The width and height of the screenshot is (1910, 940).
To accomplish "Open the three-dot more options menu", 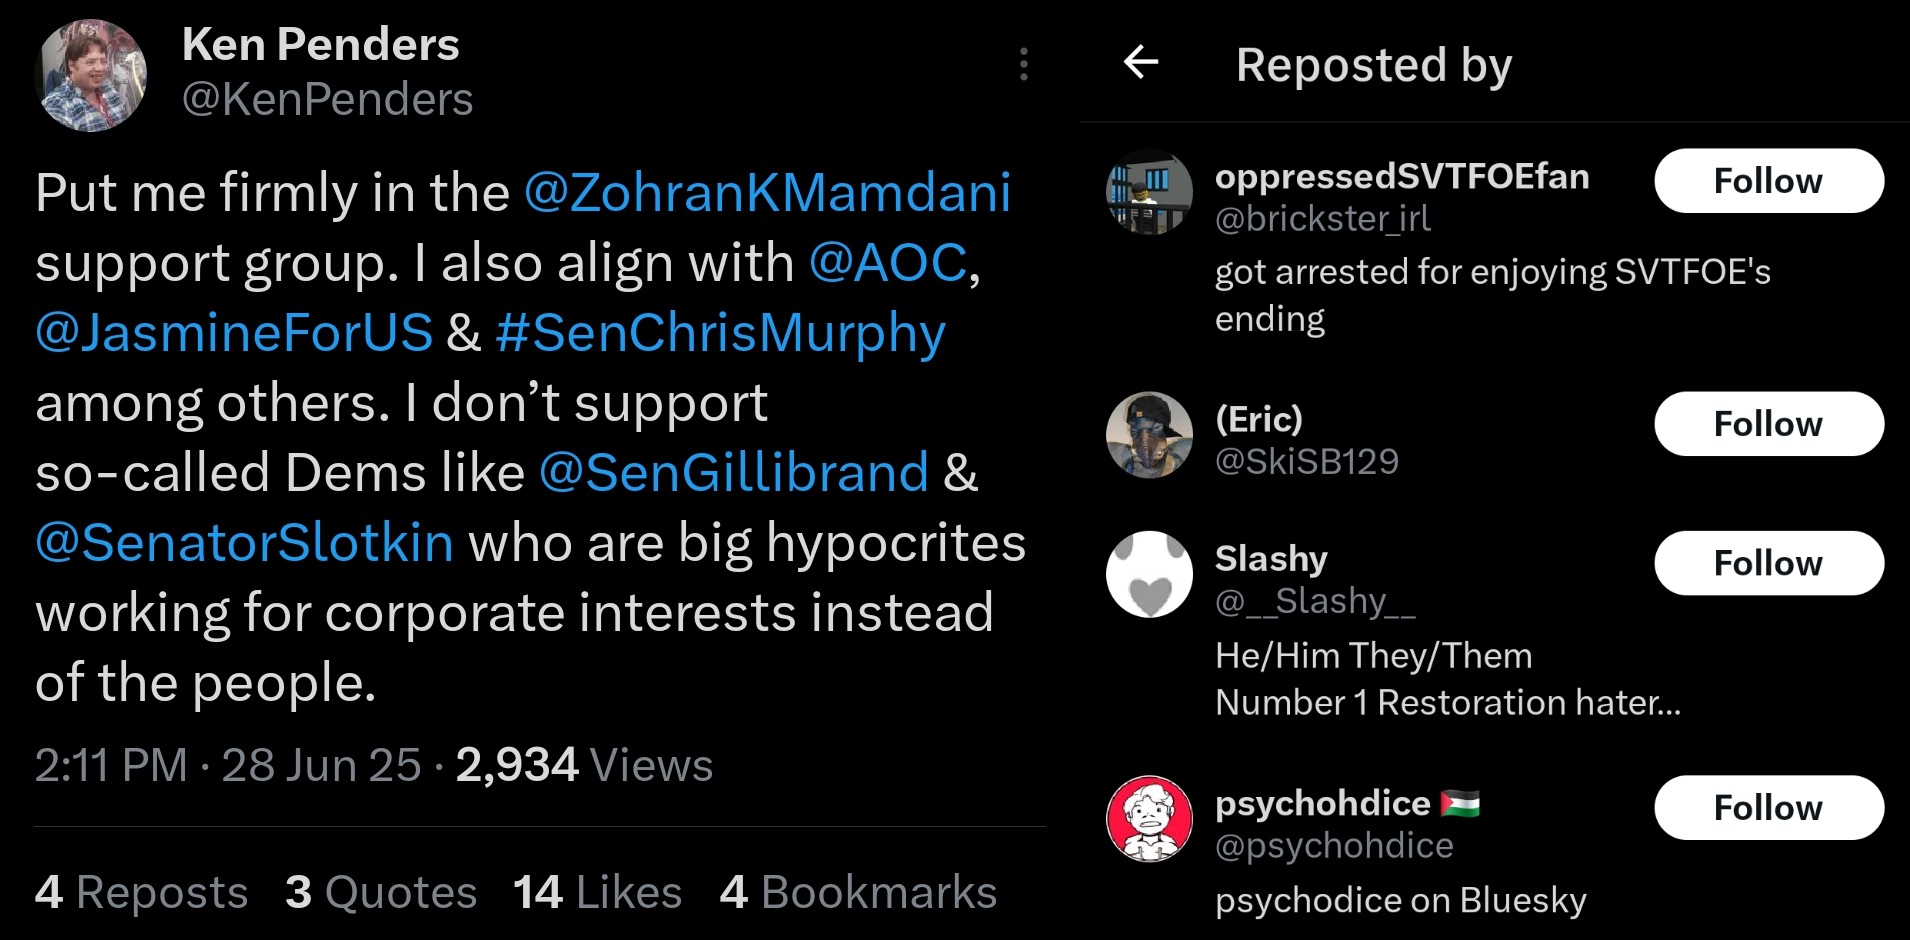I will click(x=1023, y=64).
